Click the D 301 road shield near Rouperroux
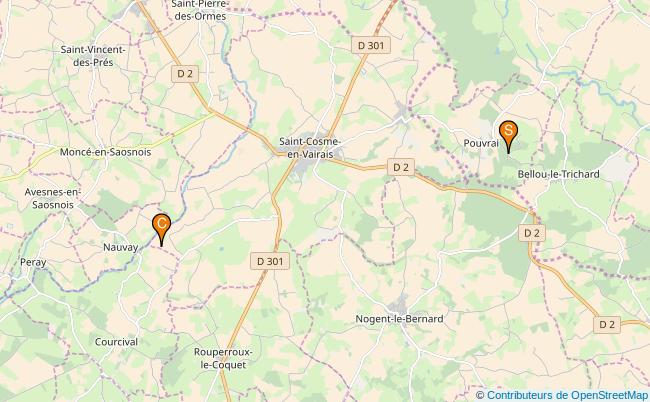Viewport: 650px width, 402px height. [x=270, y=262]
